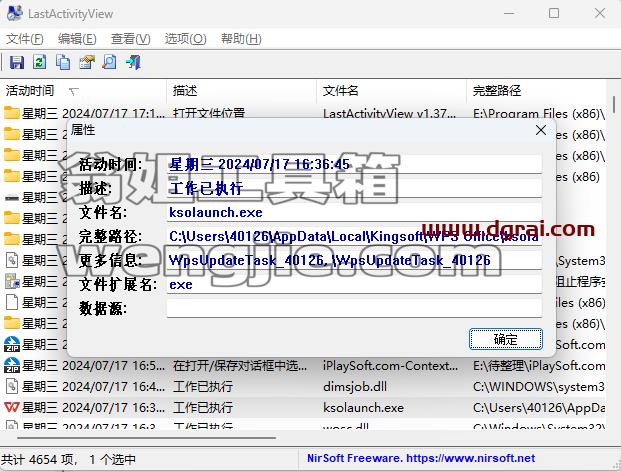
Task: Close the 属性 dialog with its X button
Action: [541, 130]
